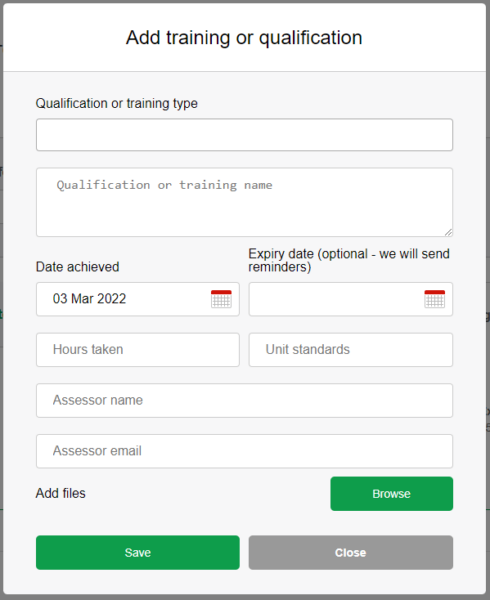
Task: Focus the Unit standards field
Action: pyautogui.click(x=351, y=350)
